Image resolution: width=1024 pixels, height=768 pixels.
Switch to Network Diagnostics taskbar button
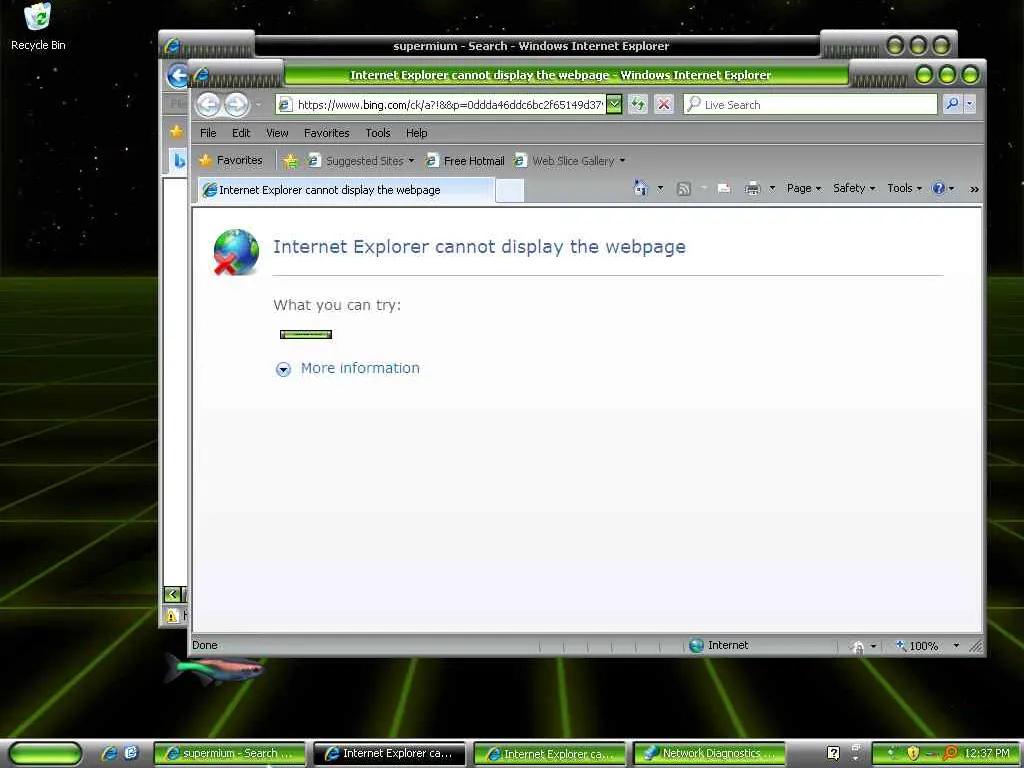(709, 753)
